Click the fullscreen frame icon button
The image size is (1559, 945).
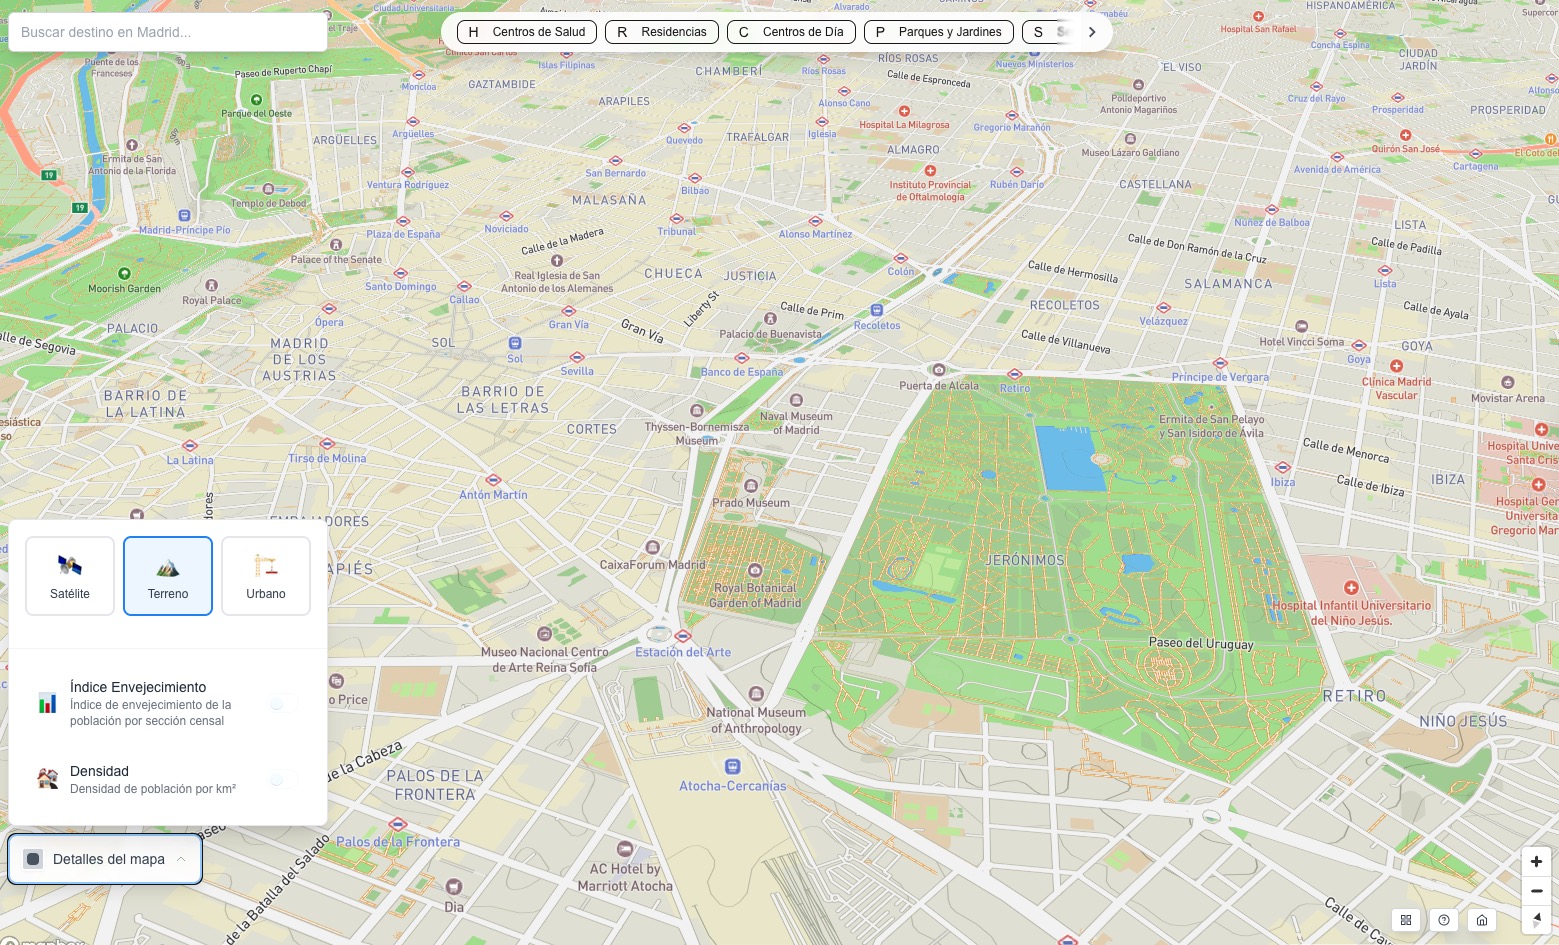pos(1406,920)
